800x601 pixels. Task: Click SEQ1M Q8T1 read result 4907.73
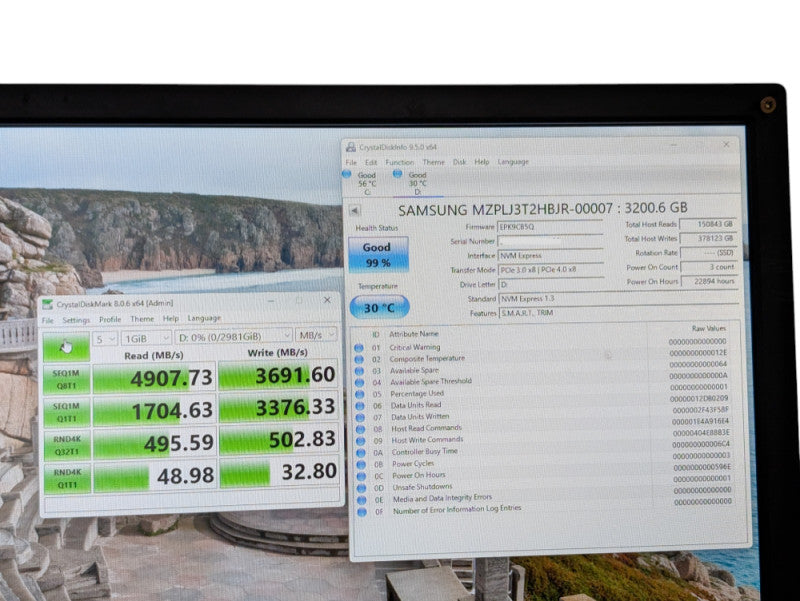click(154, 378)
